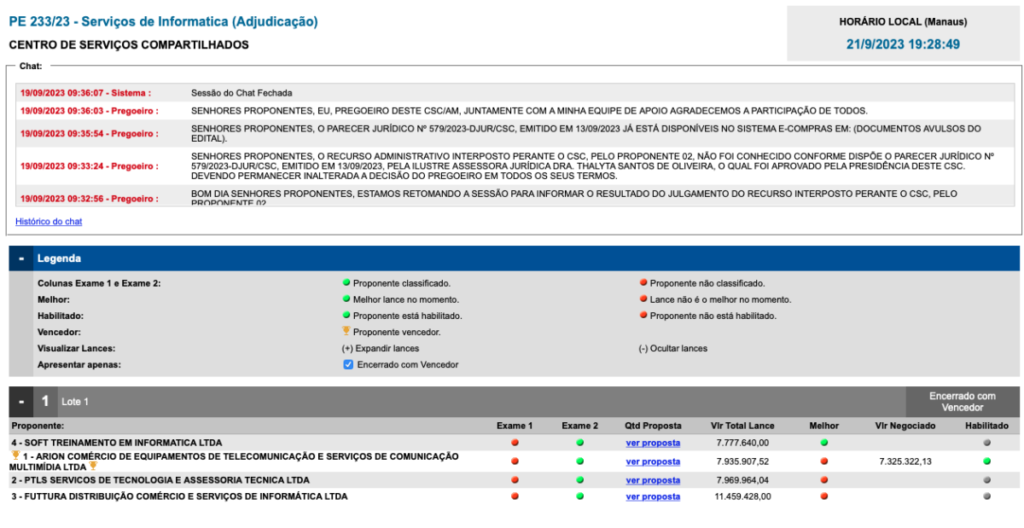Image resolution: width=1024 pixels, height=528 pixels.
Task: Click the gray Habilitado dot for PTLS SERVICOS
Action: click(x=987, y=480)
